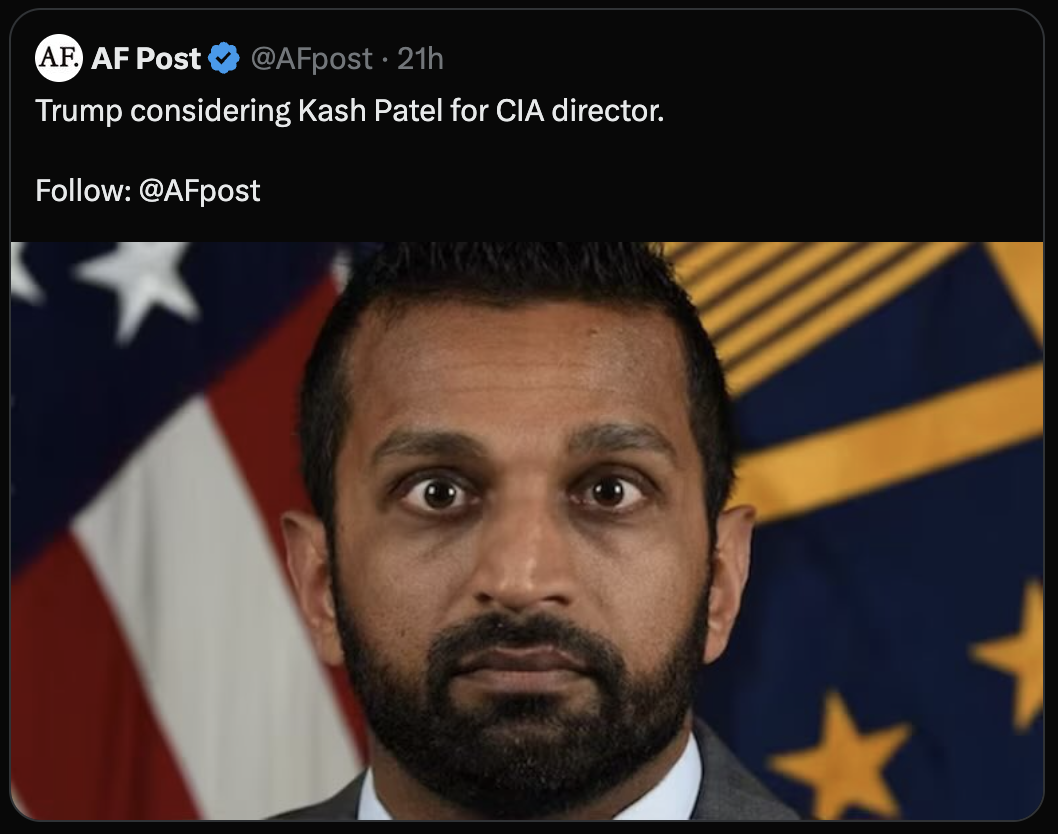This screenshot has height=834, width=1058.
Task: Click the blue verified checkmark badge
Action: [224, 59]
